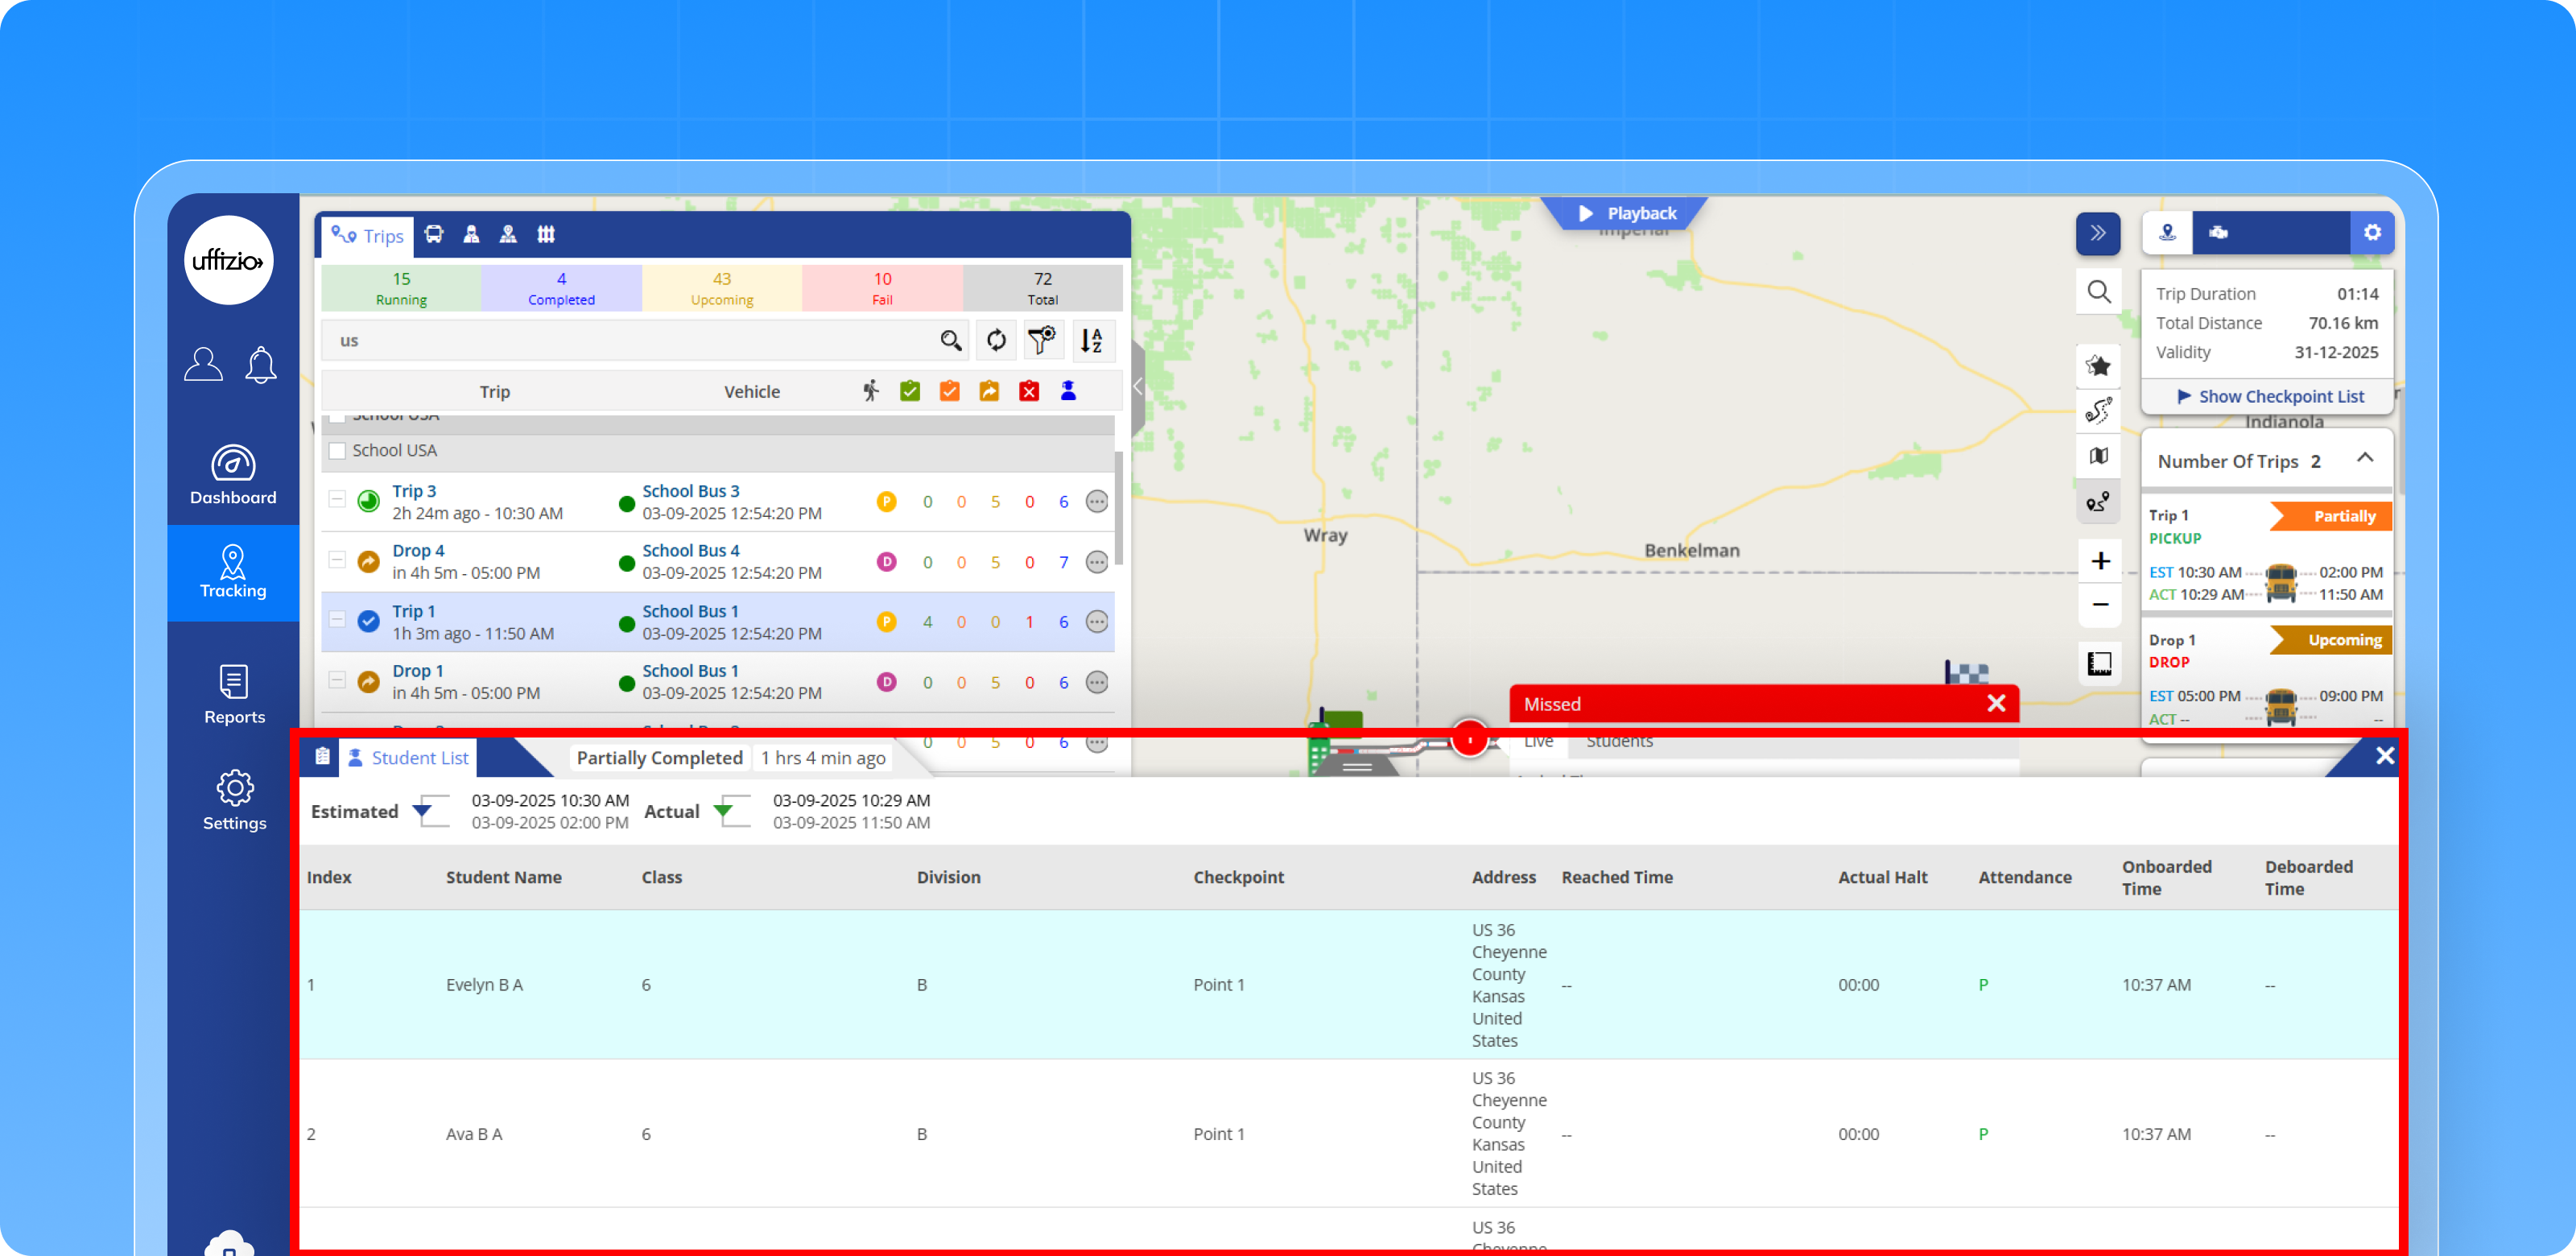Expand Show Checkpoint List

tap(2270, 397)
